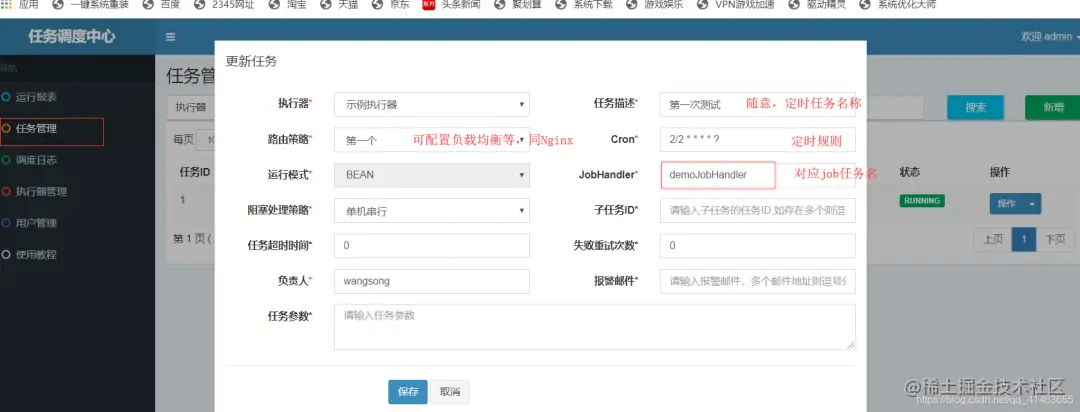
Task: Click the 保存 button
Action: [408, 392]
